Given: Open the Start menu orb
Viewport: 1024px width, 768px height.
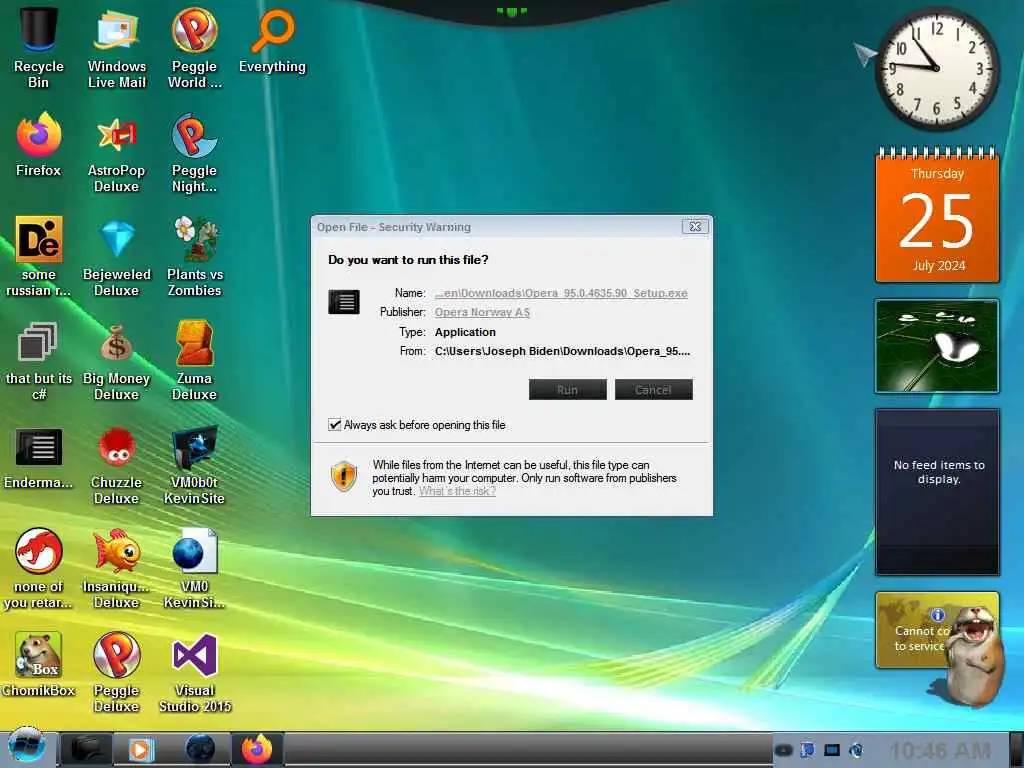Looking at the screenshot, I should pyautogui.click(x=26, y=746).
